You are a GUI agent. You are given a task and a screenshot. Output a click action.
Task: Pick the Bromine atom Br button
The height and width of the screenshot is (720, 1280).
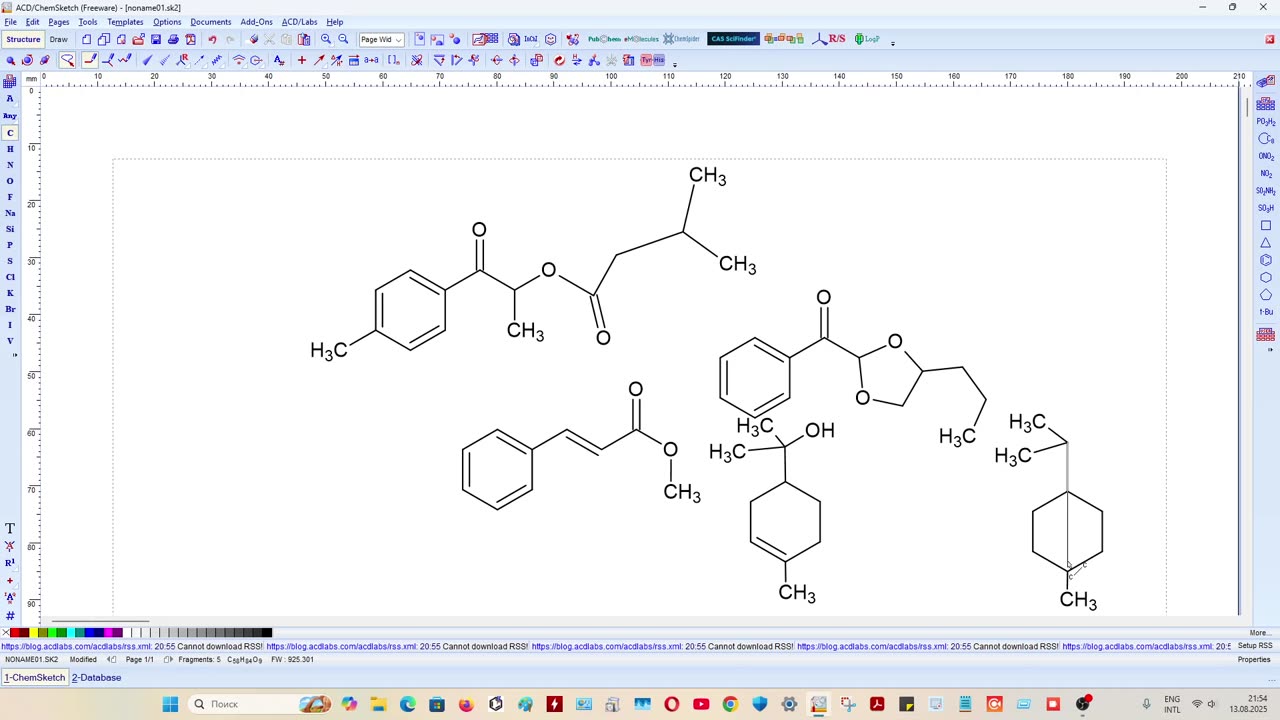(10, 309)
